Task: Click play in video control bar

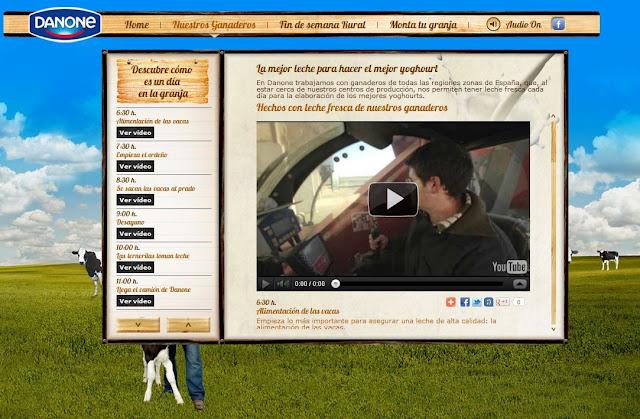Action: point(266,284)
